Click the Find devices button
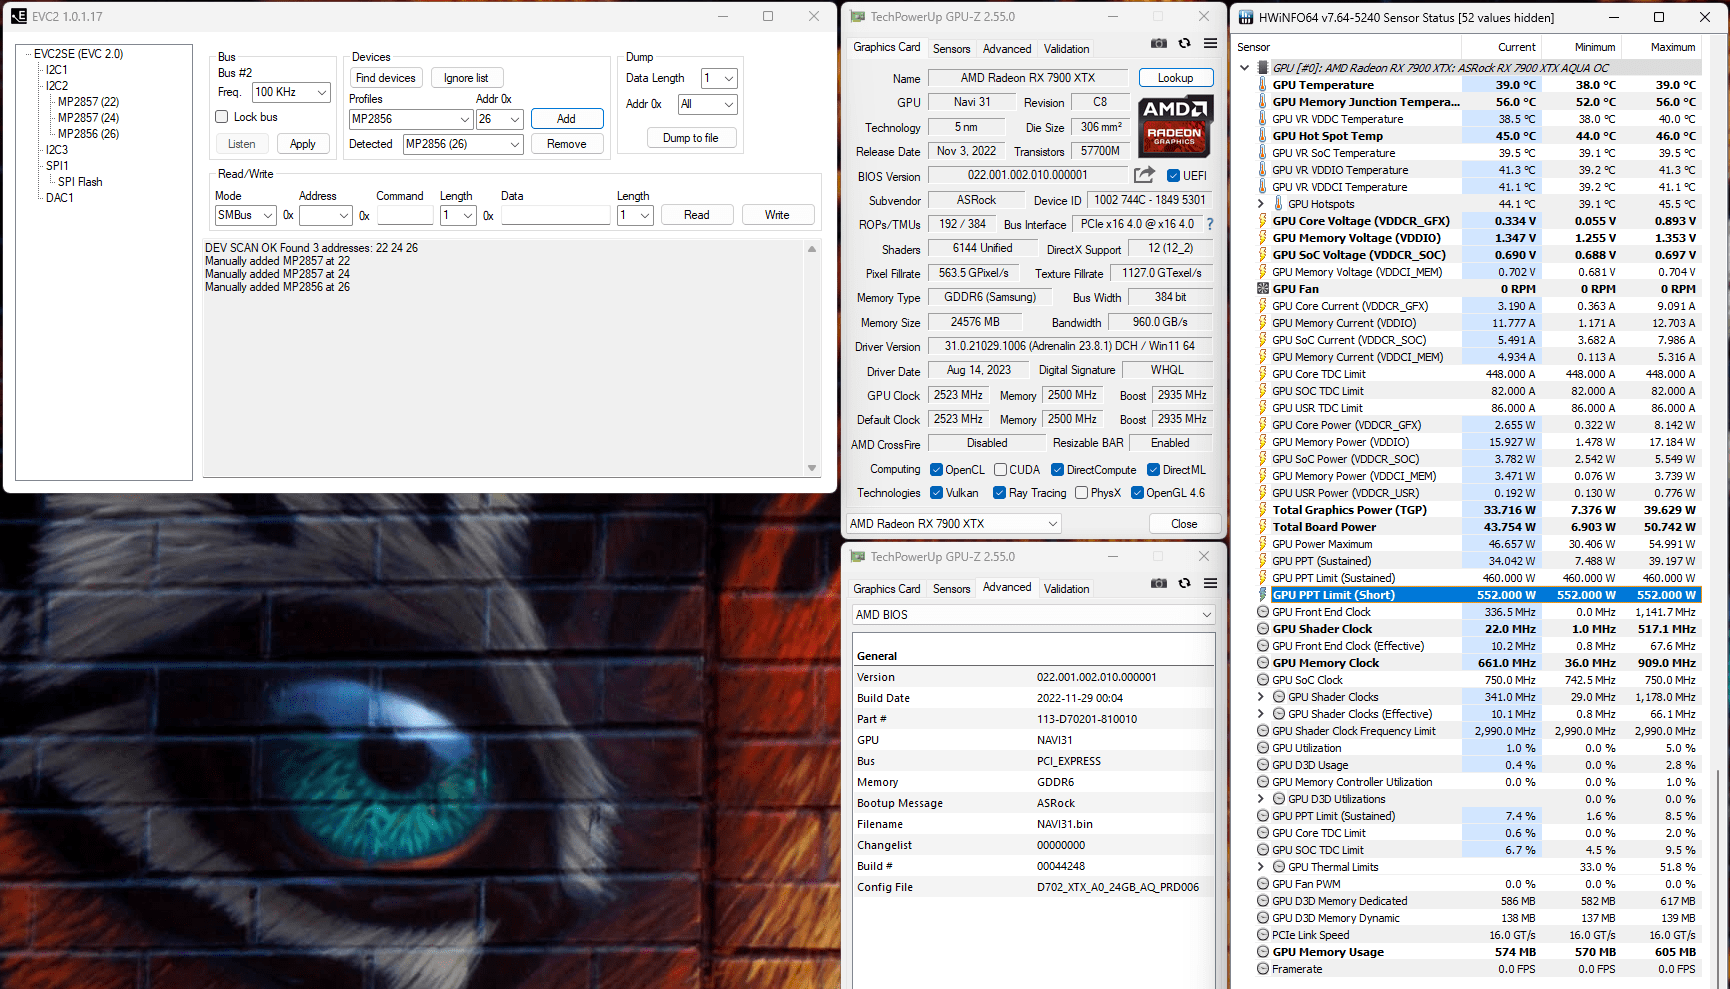Image resolution: width=1730 pixels, height=989 pixels. click(386, 78)
